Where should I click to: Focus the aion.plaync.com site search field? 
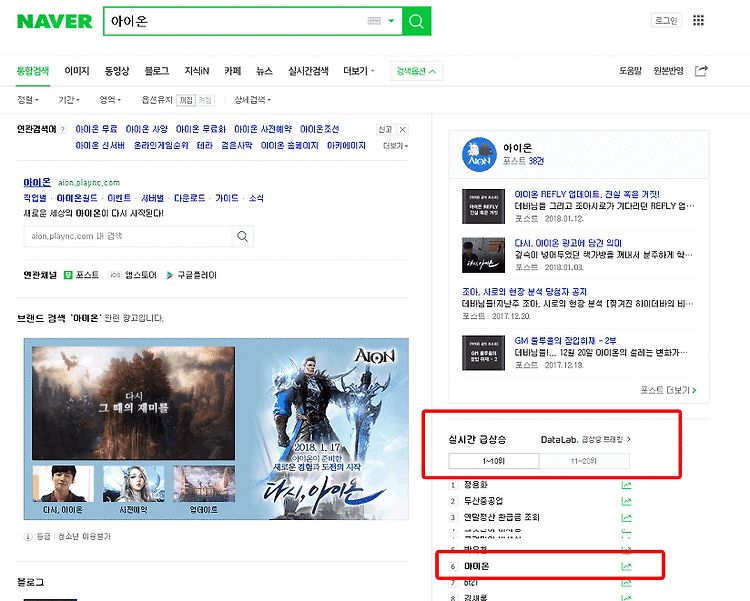click(x=128, y=236)
